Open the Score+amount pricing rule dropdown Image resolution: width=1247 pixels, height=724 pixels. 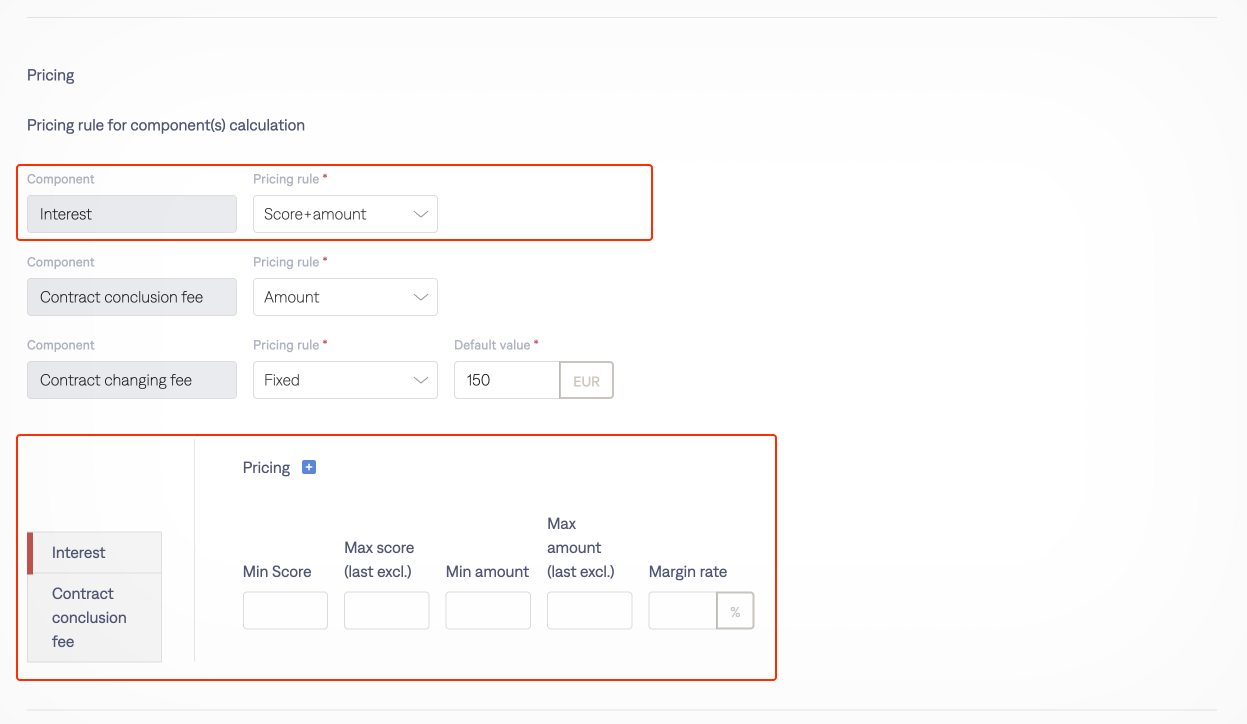point(345,214)
